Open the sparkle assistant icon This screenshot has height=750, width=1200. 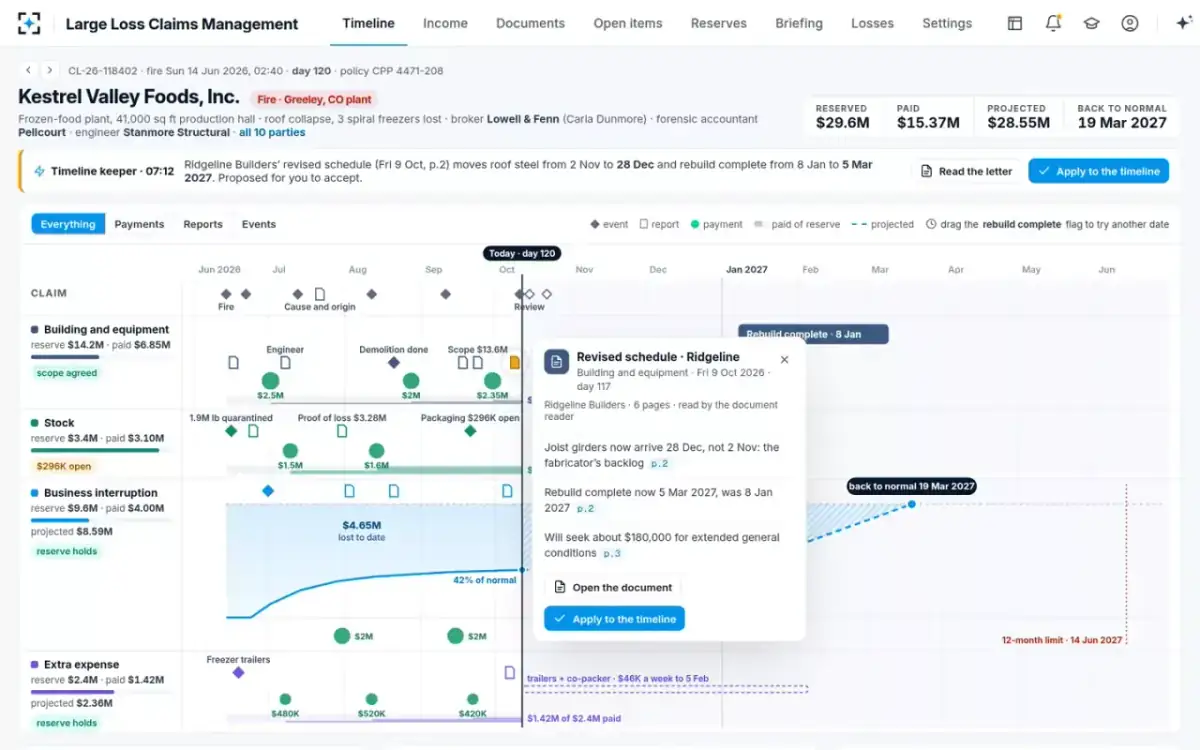tap(1183, 23)
